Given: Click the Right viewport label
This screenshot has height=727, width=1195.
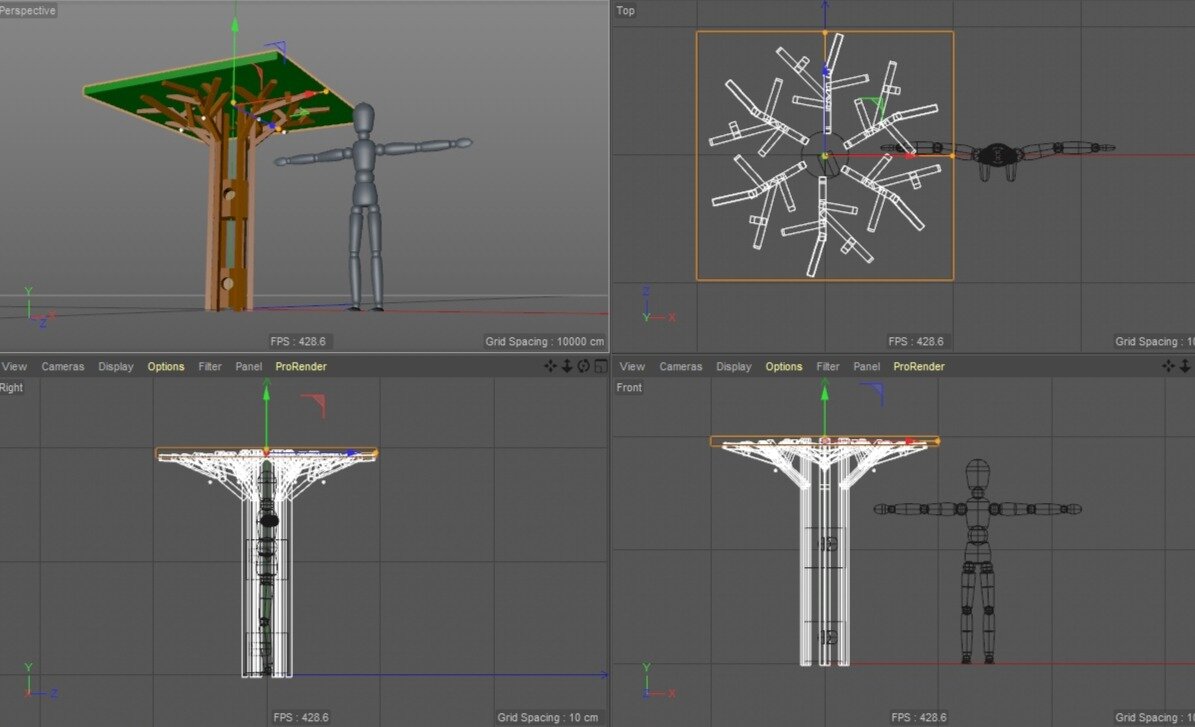Looking at the screenshot, I should click(x=11, y=388).
